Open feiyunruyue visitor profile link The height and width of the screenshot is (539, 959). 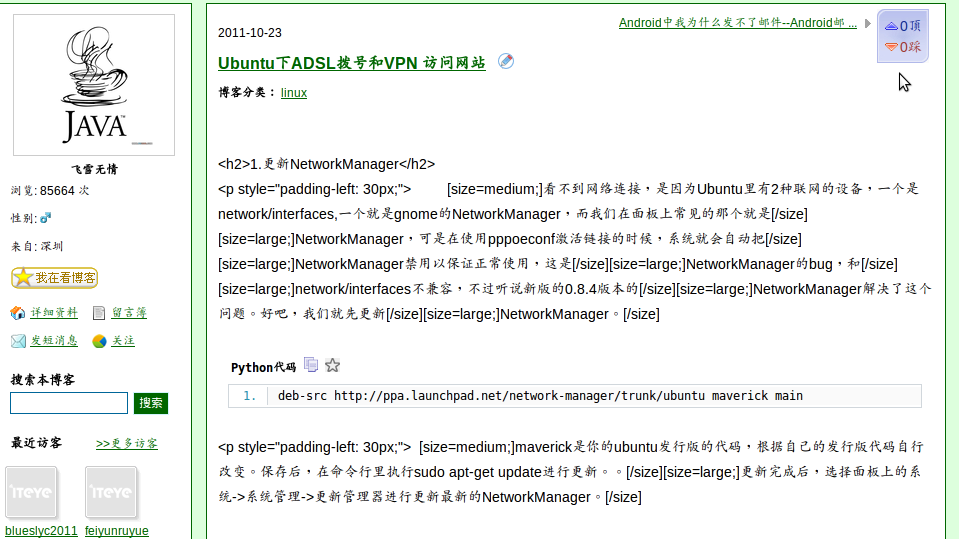[x=117, y=530]
